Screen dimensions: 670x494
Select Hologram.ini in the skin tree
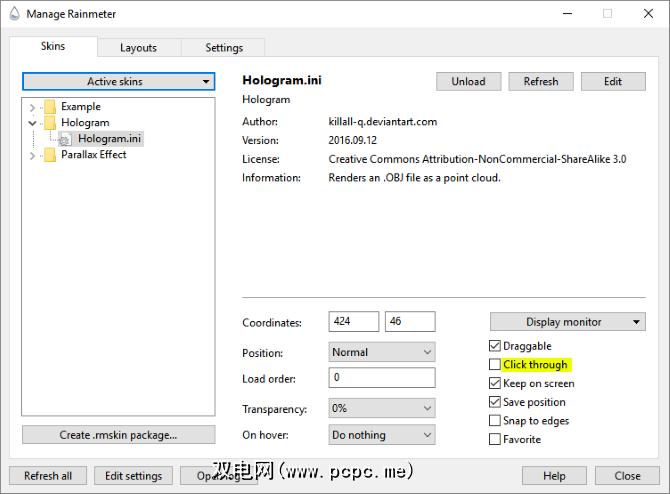point(109,138)
